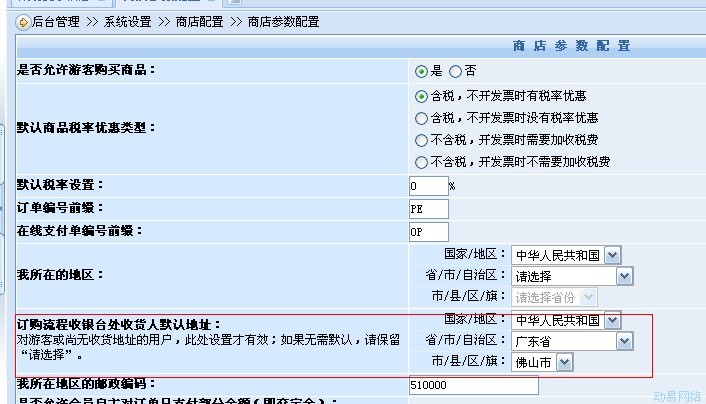Choose 不含税,开发票时不需要加收税费 option
Image resolution: width=706 pixels, height=404 pixels.
click(421, 162)
